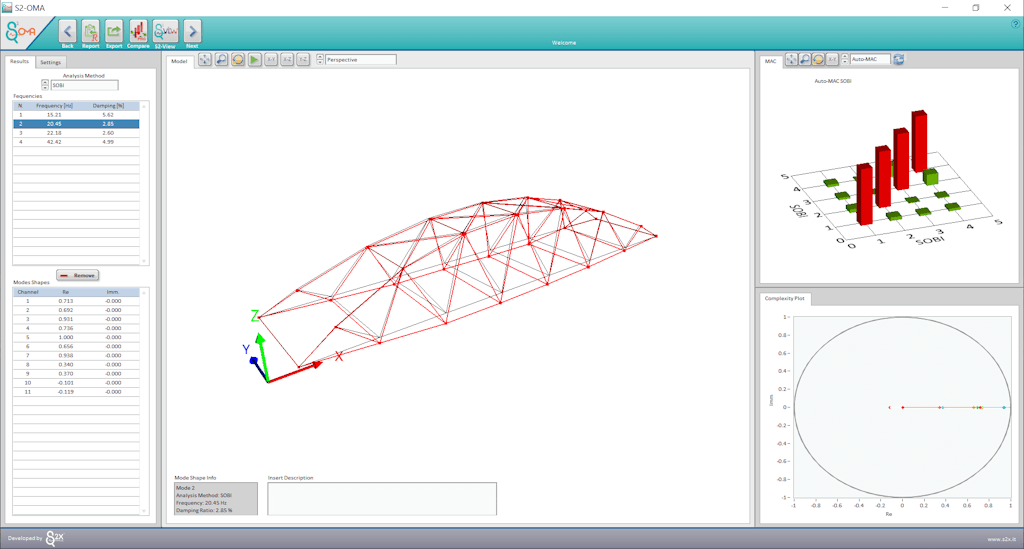Open the Results tab

coord(20,61)
